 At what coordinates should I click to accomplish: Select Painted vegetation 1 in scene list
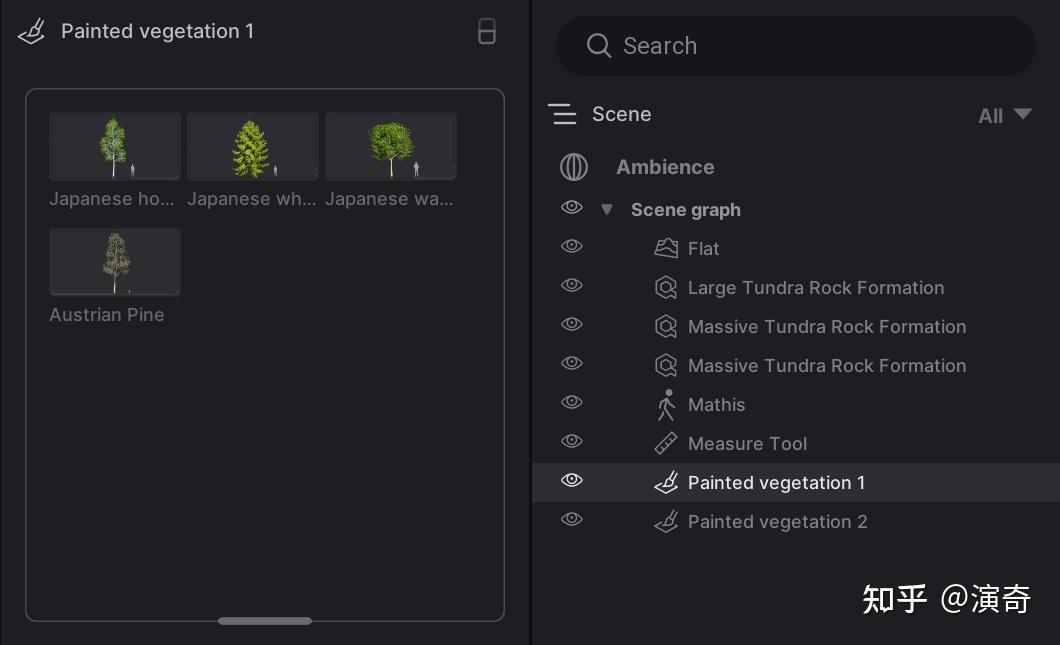click(x=776, y=483)
